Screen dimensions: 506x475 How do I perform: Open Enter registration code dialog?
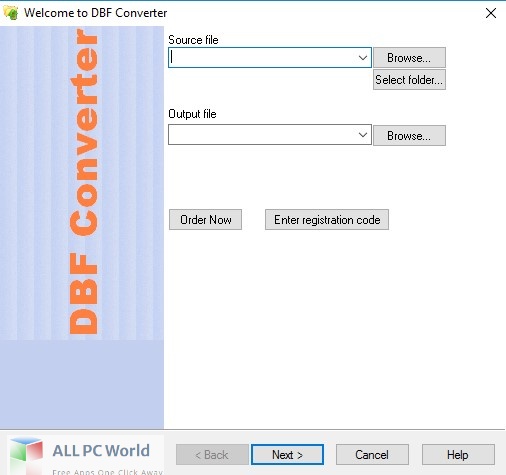click(x=327, y=220)
